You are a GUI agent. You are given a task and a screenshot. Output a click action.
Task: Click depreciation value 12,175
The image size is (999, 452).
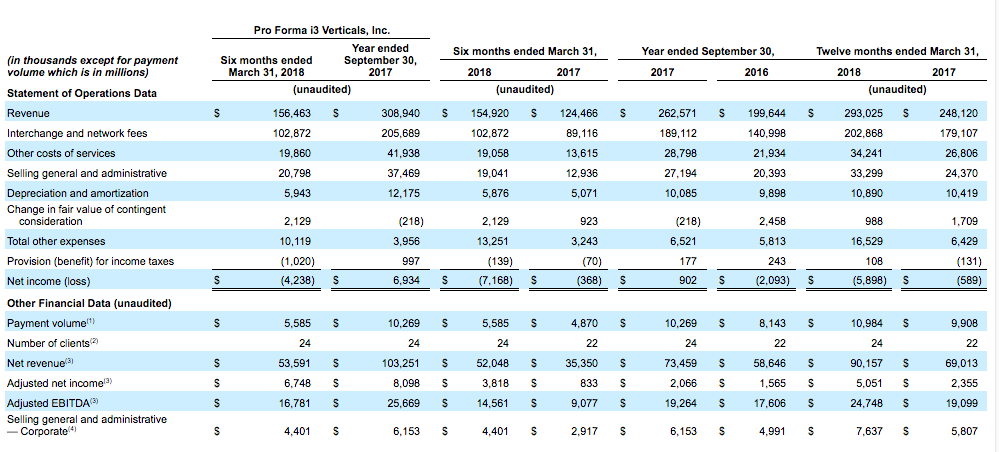pyautogui.click(x=405, y=193)
